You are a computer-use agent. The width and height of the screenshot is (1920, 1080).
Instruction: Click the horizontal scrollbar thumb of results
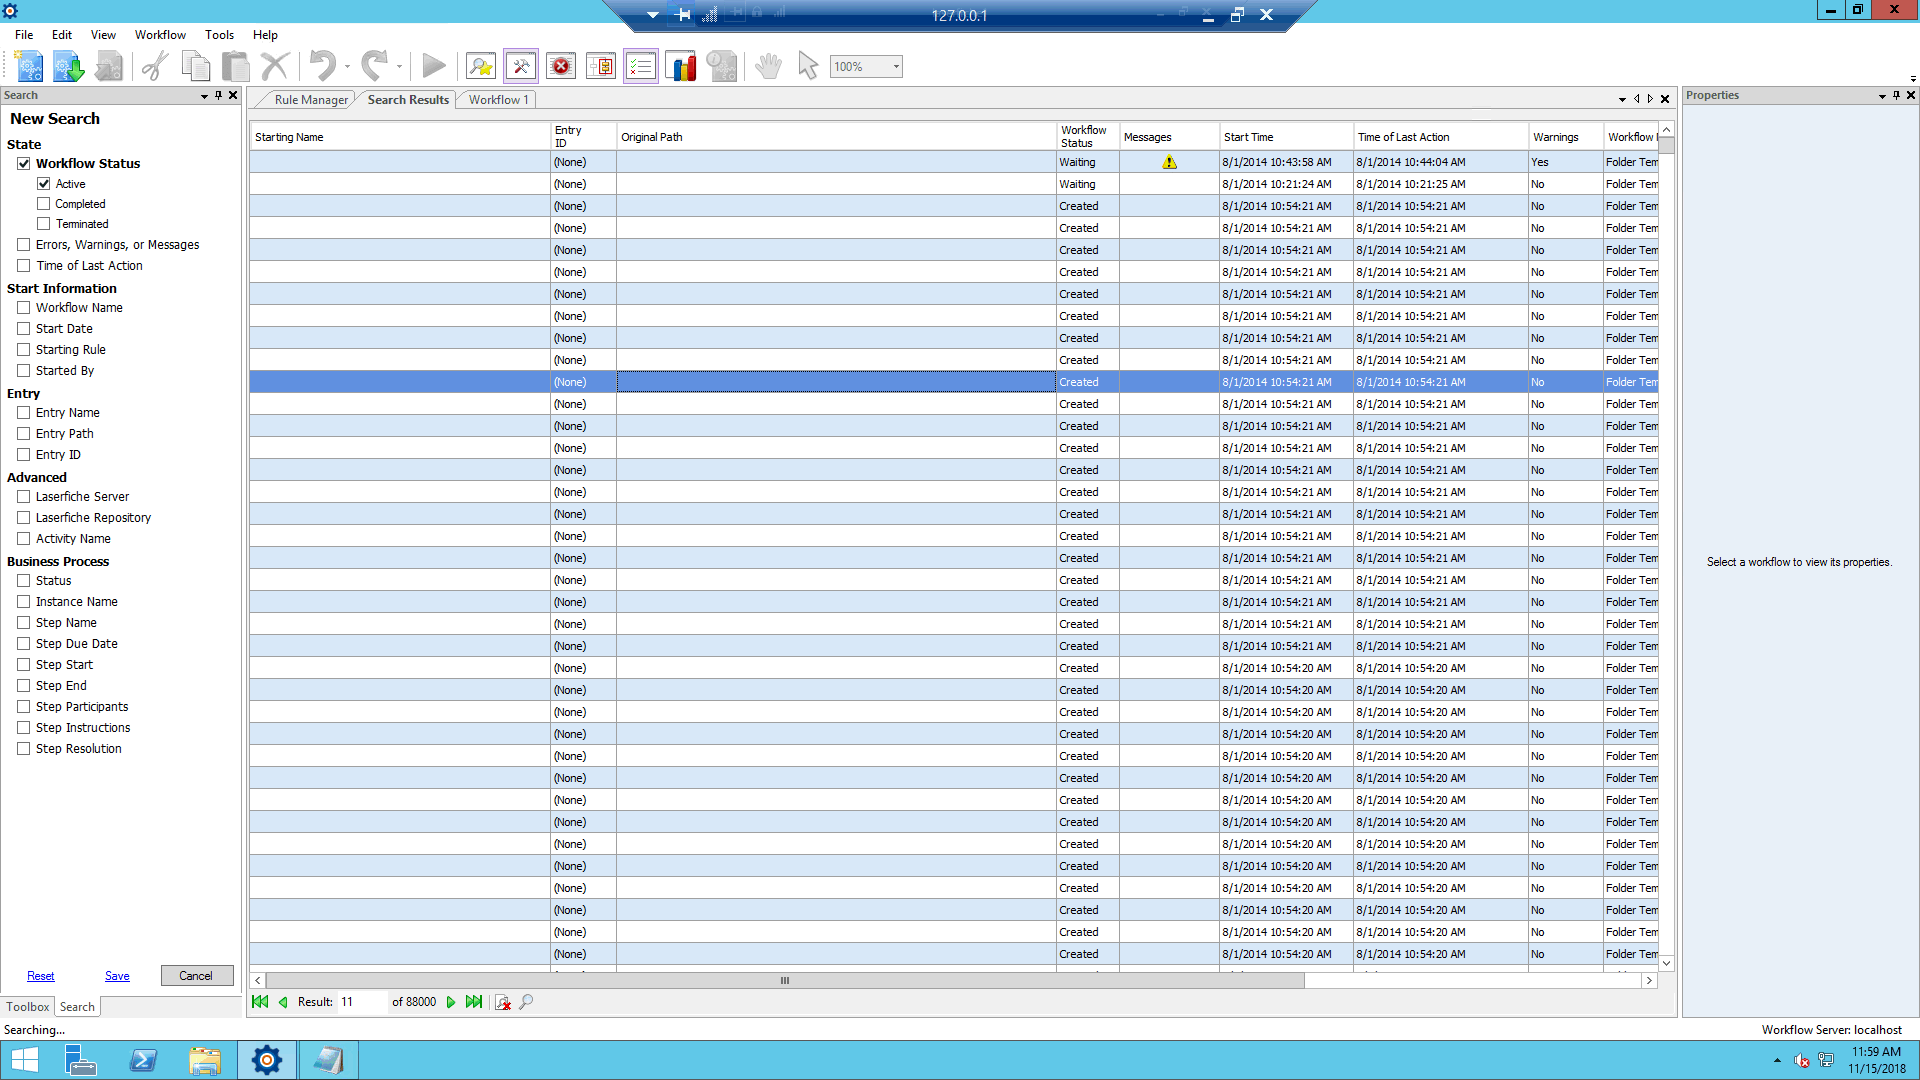tap(784, 981)
